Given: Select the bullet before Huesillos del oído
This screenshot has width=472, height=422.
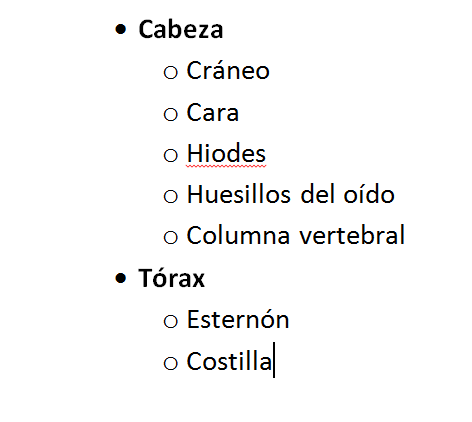Looking at the screenshot, I should (x=171, y=196).
